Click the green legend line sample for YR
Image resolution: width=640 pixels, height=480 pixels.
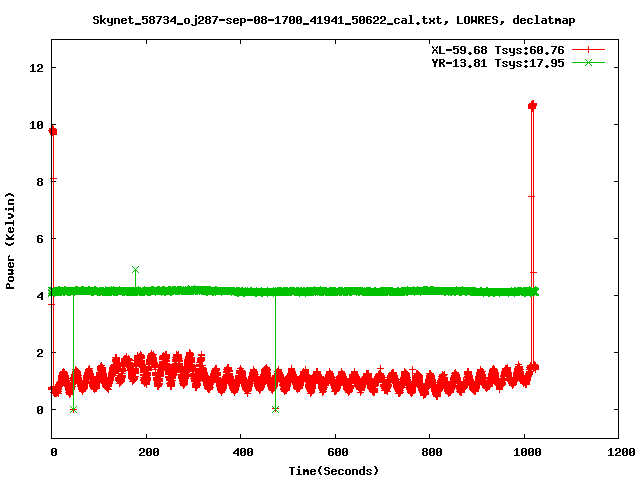[x=588, y=62]
